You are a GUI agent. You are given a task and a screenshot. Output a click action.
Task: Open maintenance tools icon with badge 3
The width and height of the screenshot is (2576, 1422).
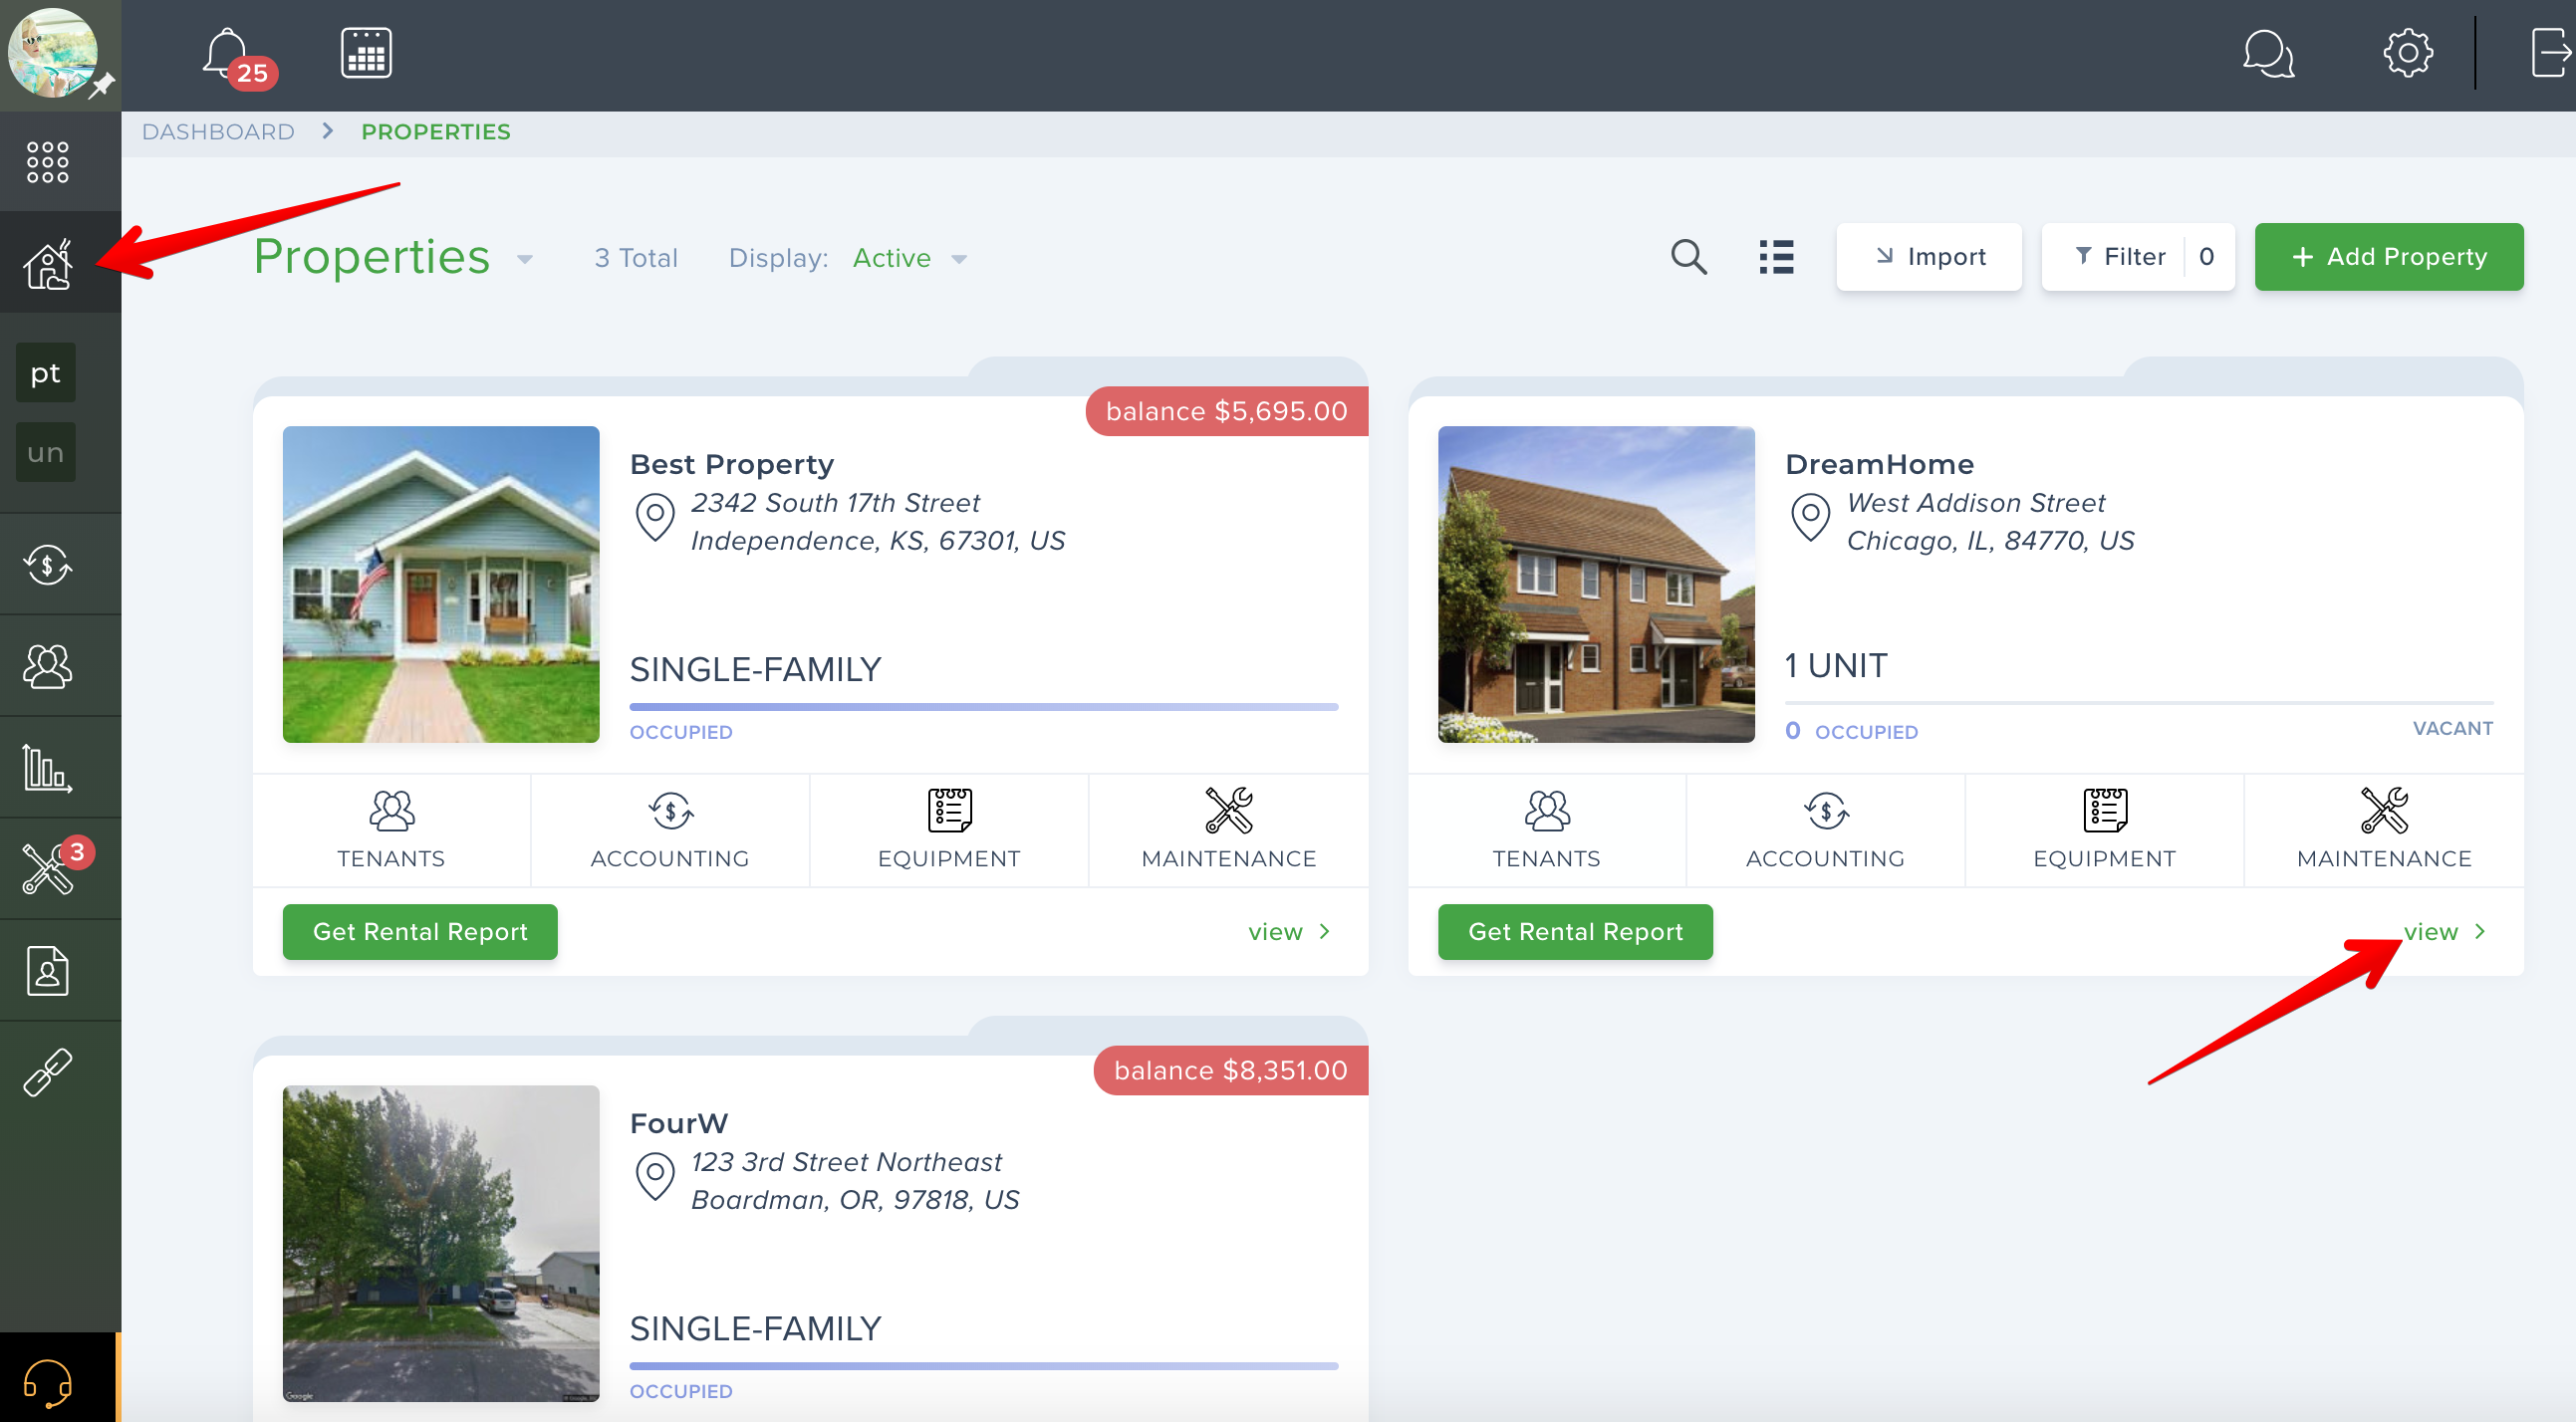tap(56, 865)
